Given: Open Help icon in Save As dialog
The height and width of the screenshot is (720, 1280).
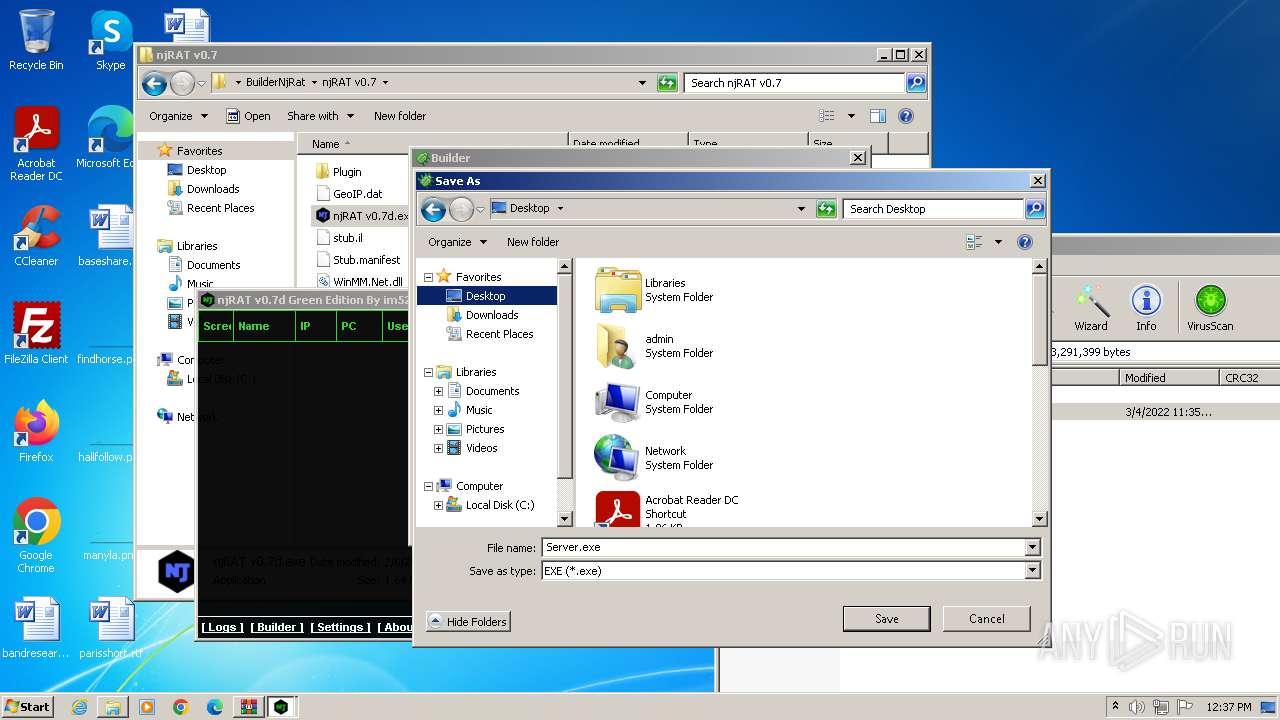Looking at the screenshot, I should (1024, 242).
